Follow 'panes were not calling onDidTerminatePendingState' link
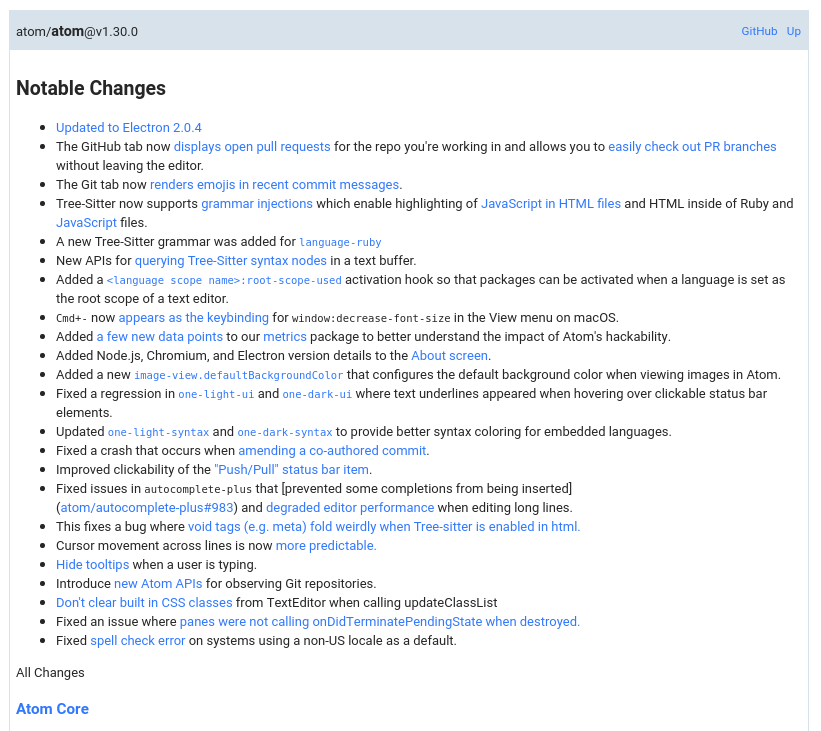Viewport: 821px width, 731px height. click(x=380, y=622)
